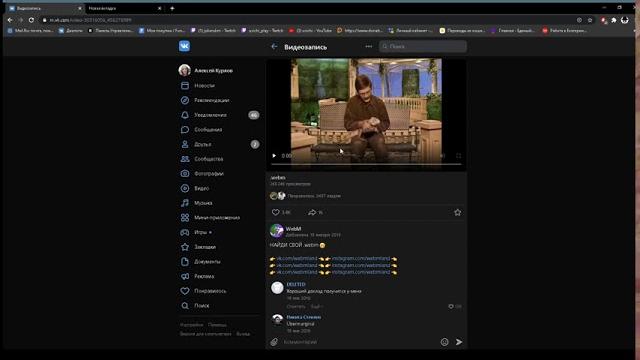The height and width of the screenshot is (360, 640).
Task: Like DELETED's comment with heart icon
Action: pos(451,306)
